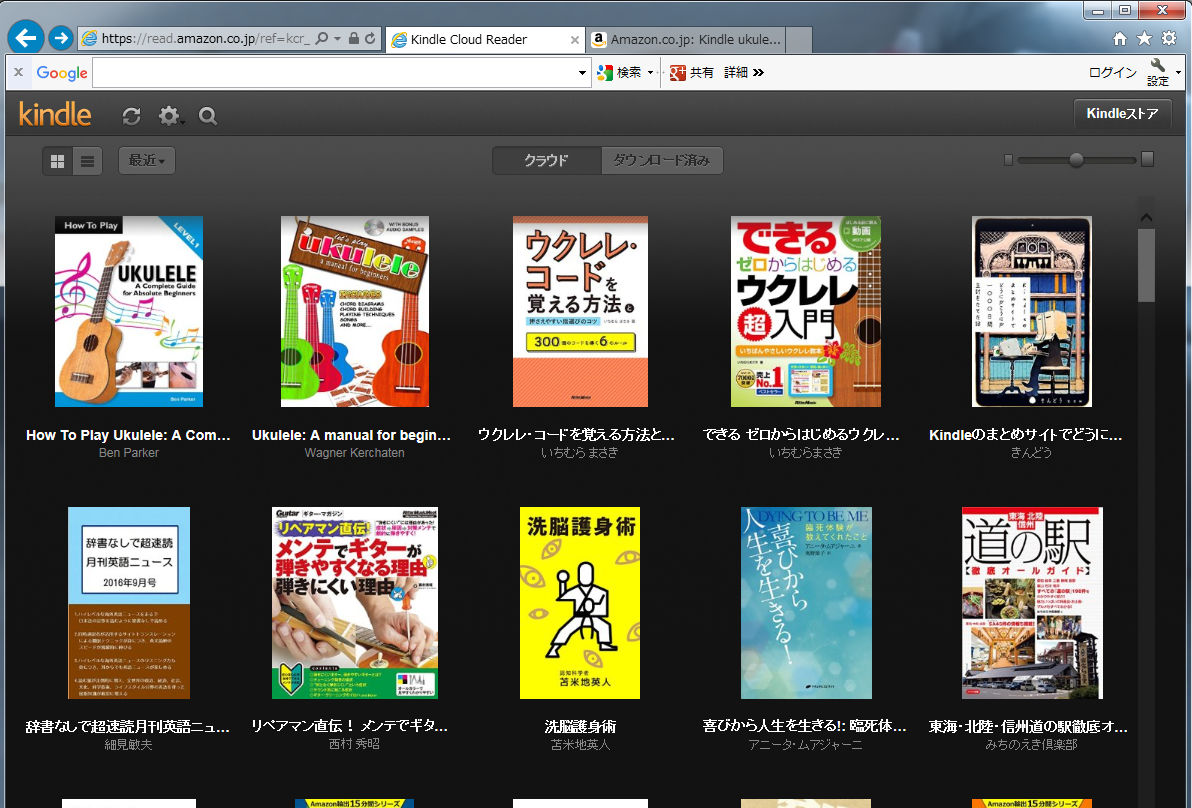
Task: Open How To Play Ukulele book cover
Action: tap(128, 312)
